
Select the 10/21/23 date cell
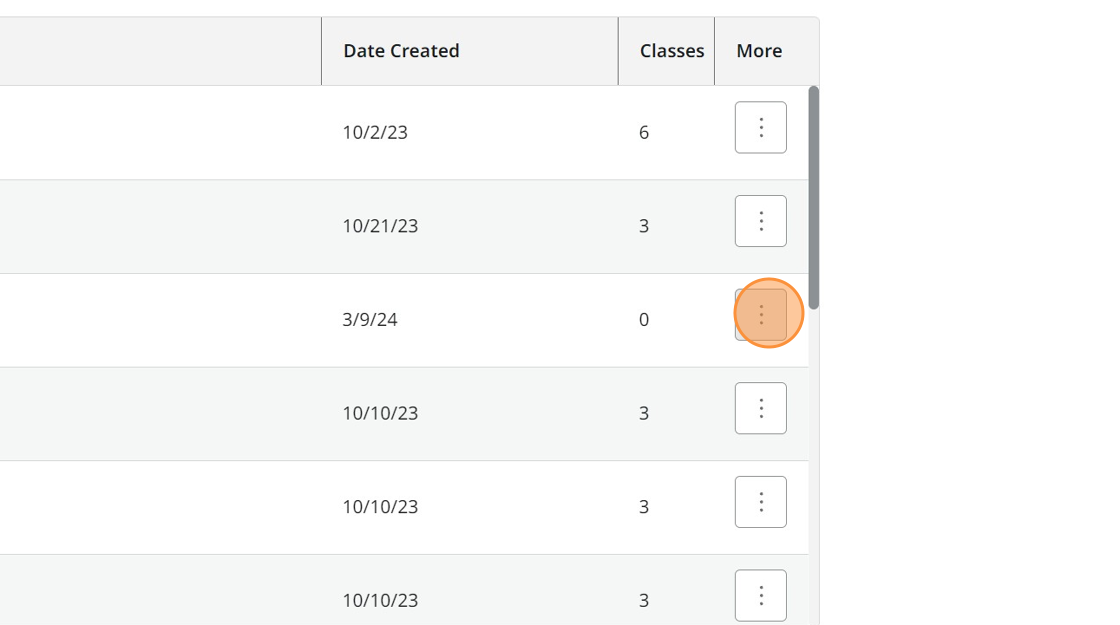[380, 226]
